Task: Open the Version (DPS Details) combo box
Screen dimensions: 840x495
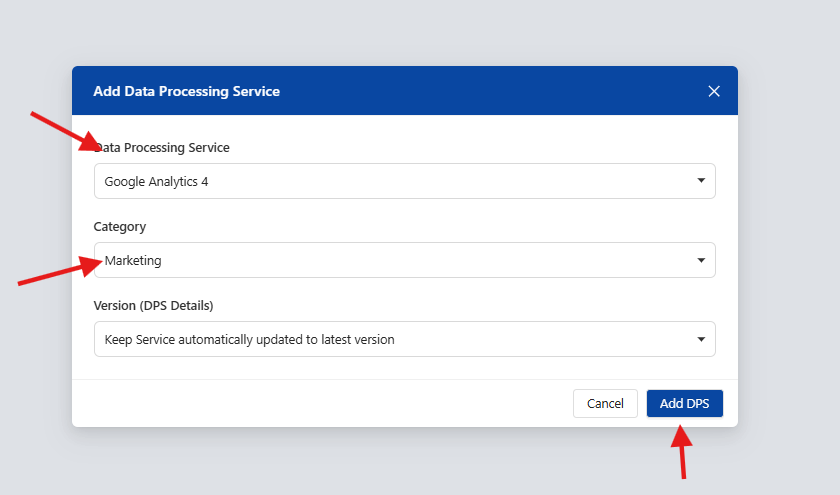Action: tap(404, 339)
